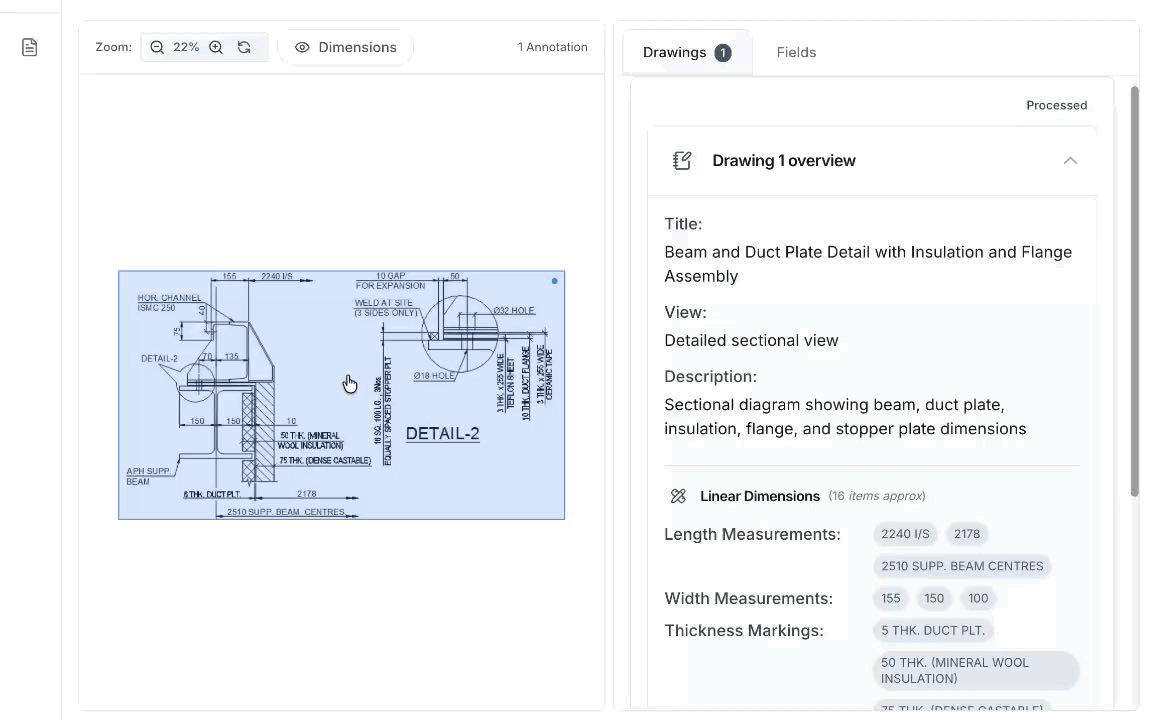Click the zoom in magnifier icon
Viewport: 1152px width, 720px height.
216,47
